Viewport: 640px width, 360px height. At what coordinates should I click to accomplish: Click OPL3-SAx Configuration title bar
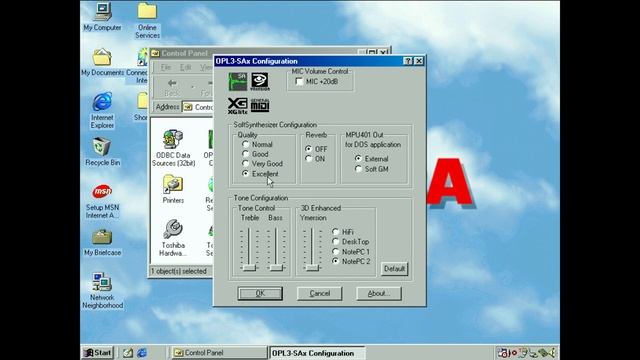point(319,61)
